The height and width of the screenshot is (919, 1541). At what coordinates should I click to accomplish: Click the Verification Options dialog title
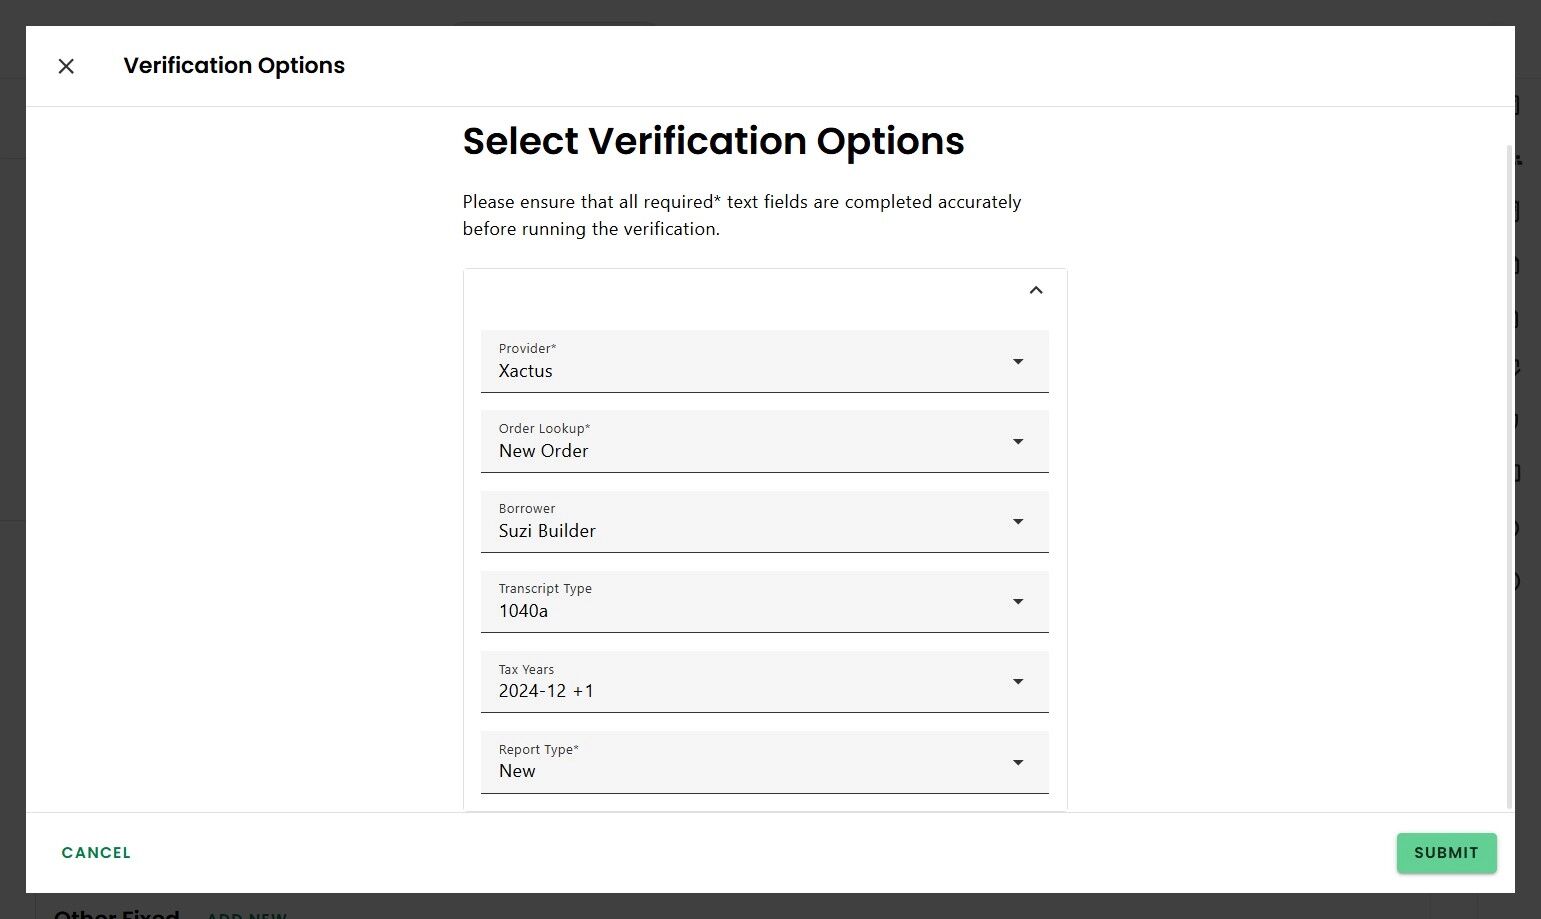[234, 66]
